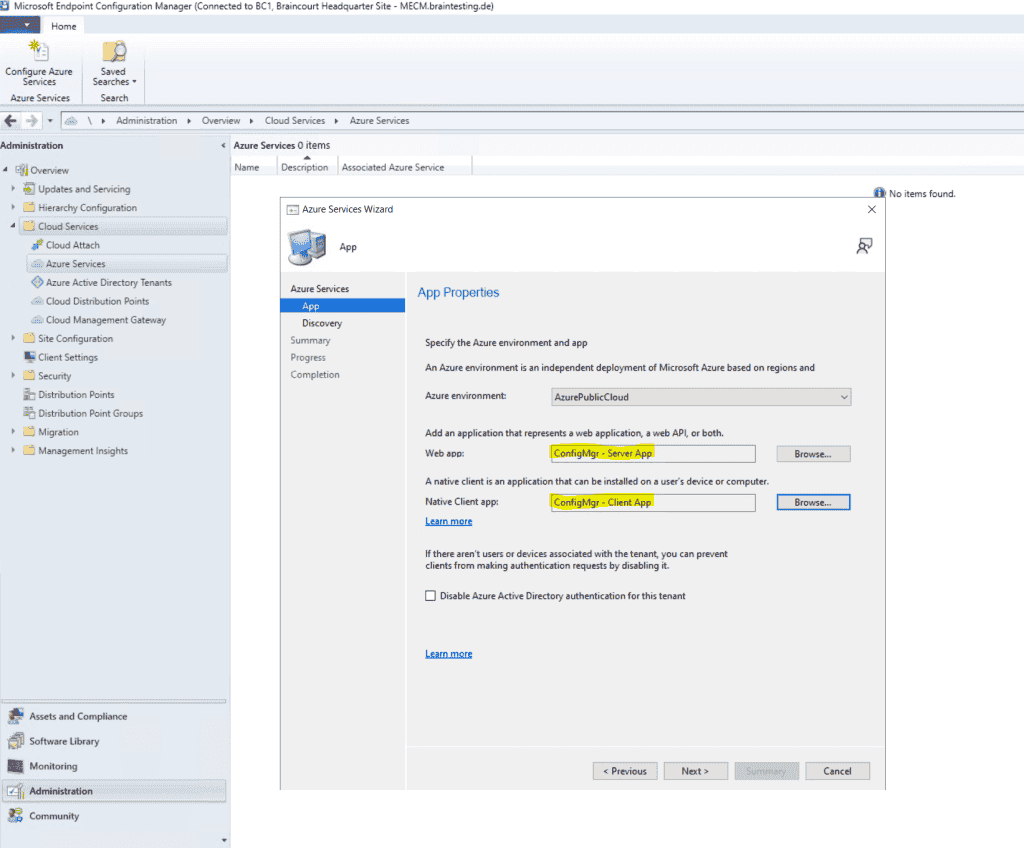Click Next in the Azure Services Wizard
Viewport: 1024px width, 848px height.
click(x=695, y=771)
